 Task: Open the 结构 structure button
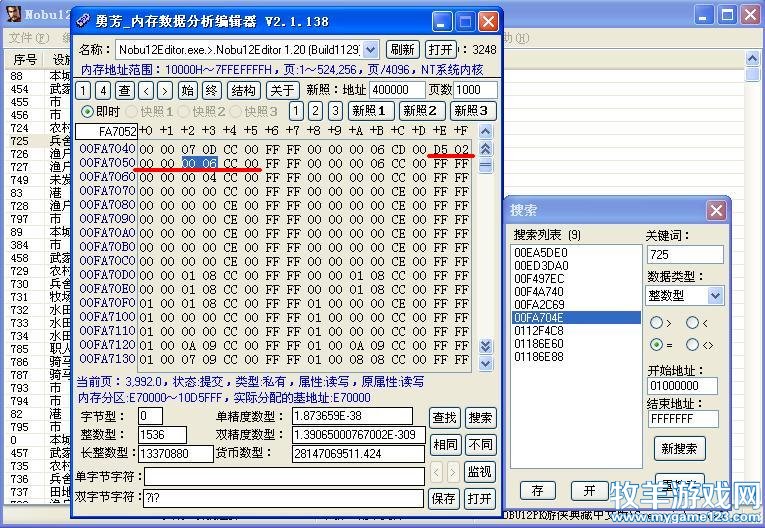tap(243, 90)
